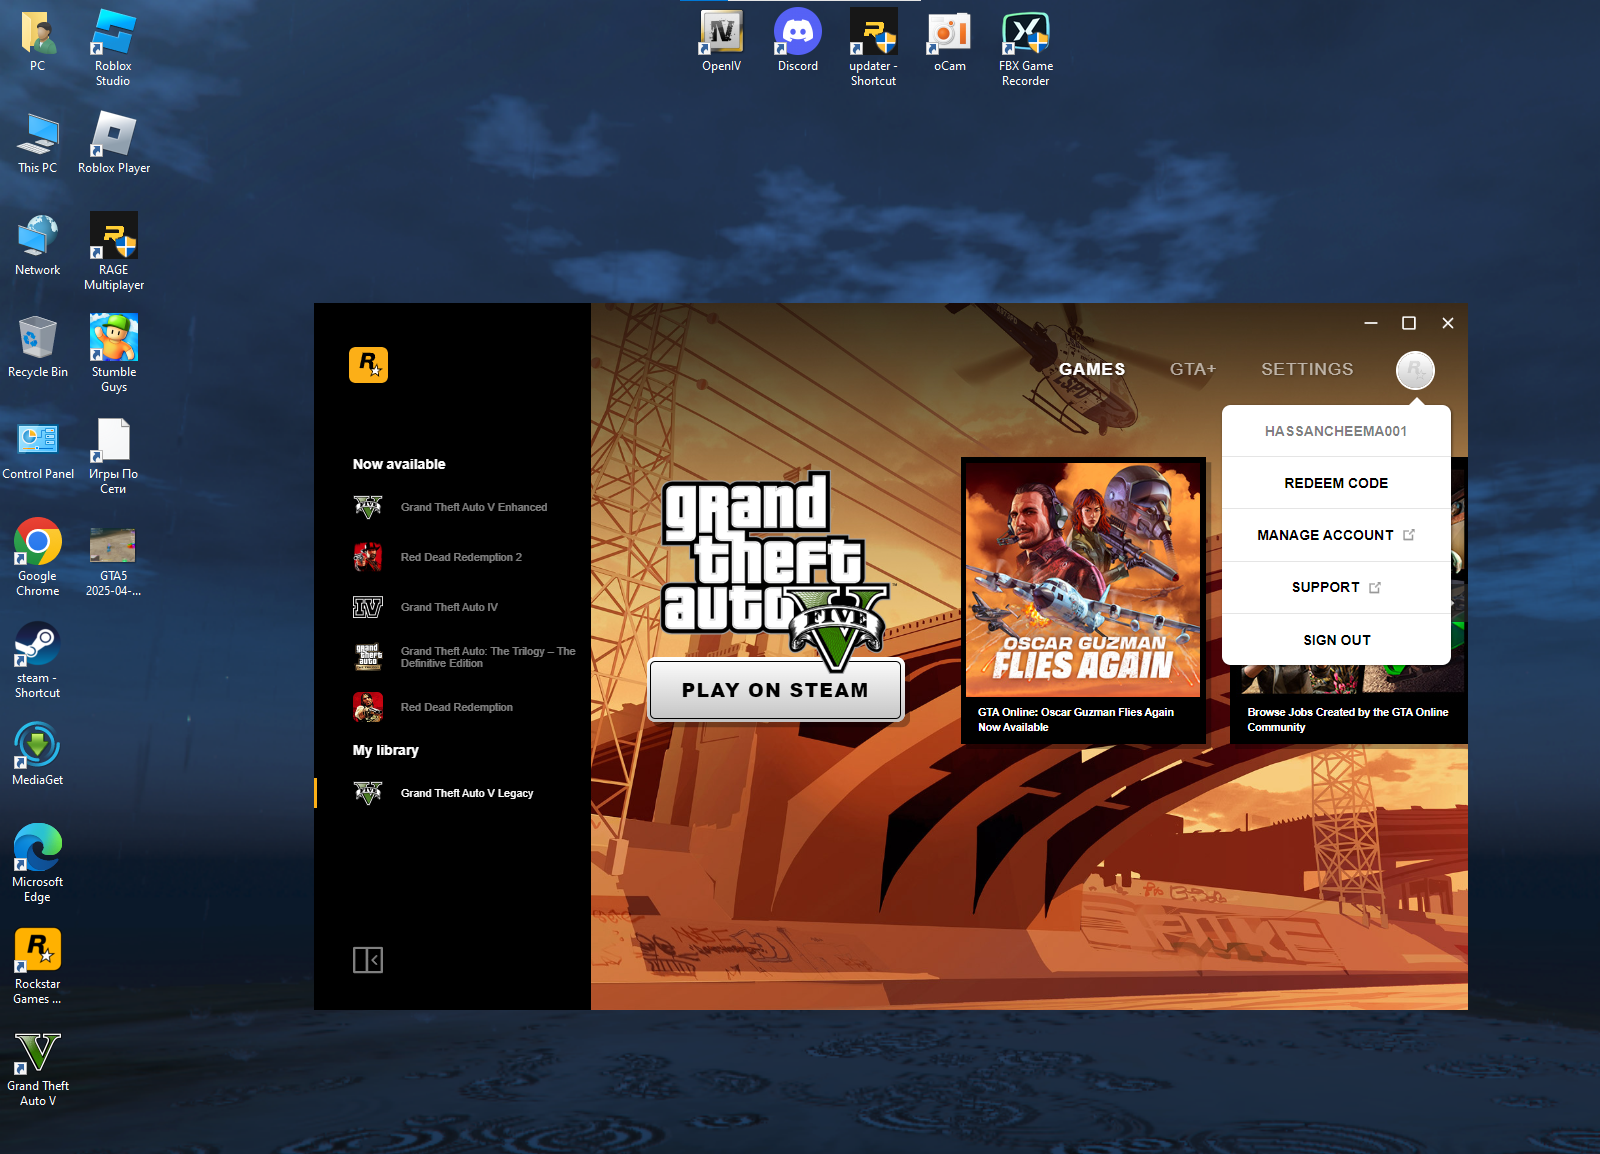1600x1154 pixels.
Task: Open Grand Theft Auto IV entry text
Action: click(x=449, y=607)
